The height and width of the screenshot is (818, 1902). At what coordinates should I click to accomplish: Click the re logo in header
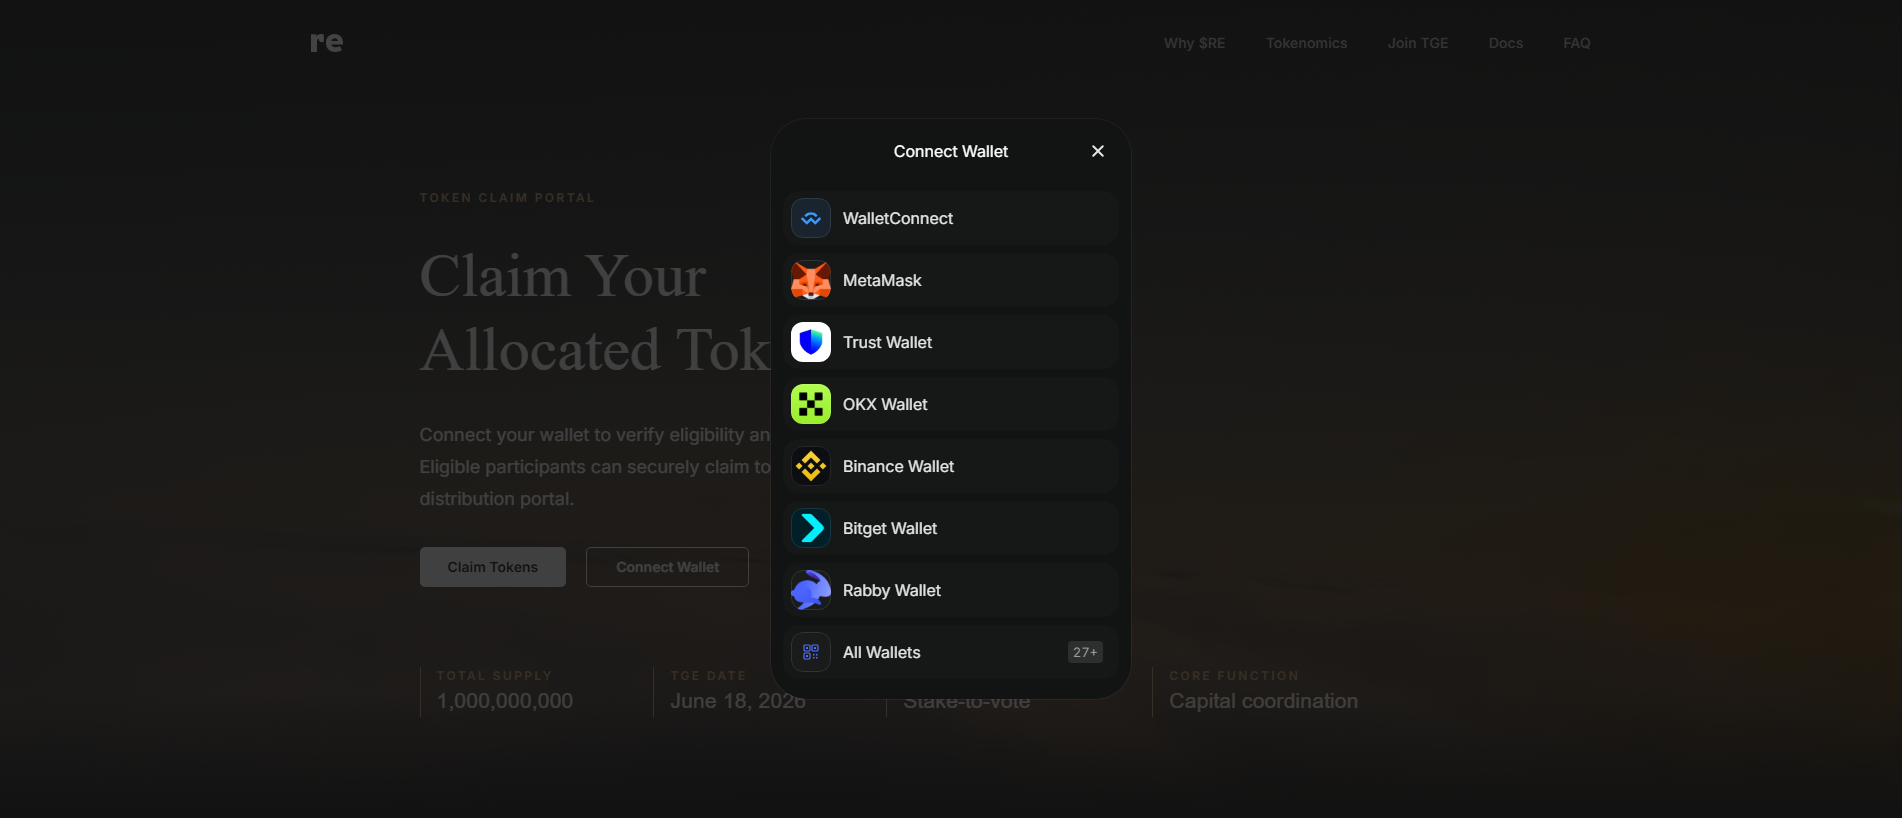click(x=327, y=42)
